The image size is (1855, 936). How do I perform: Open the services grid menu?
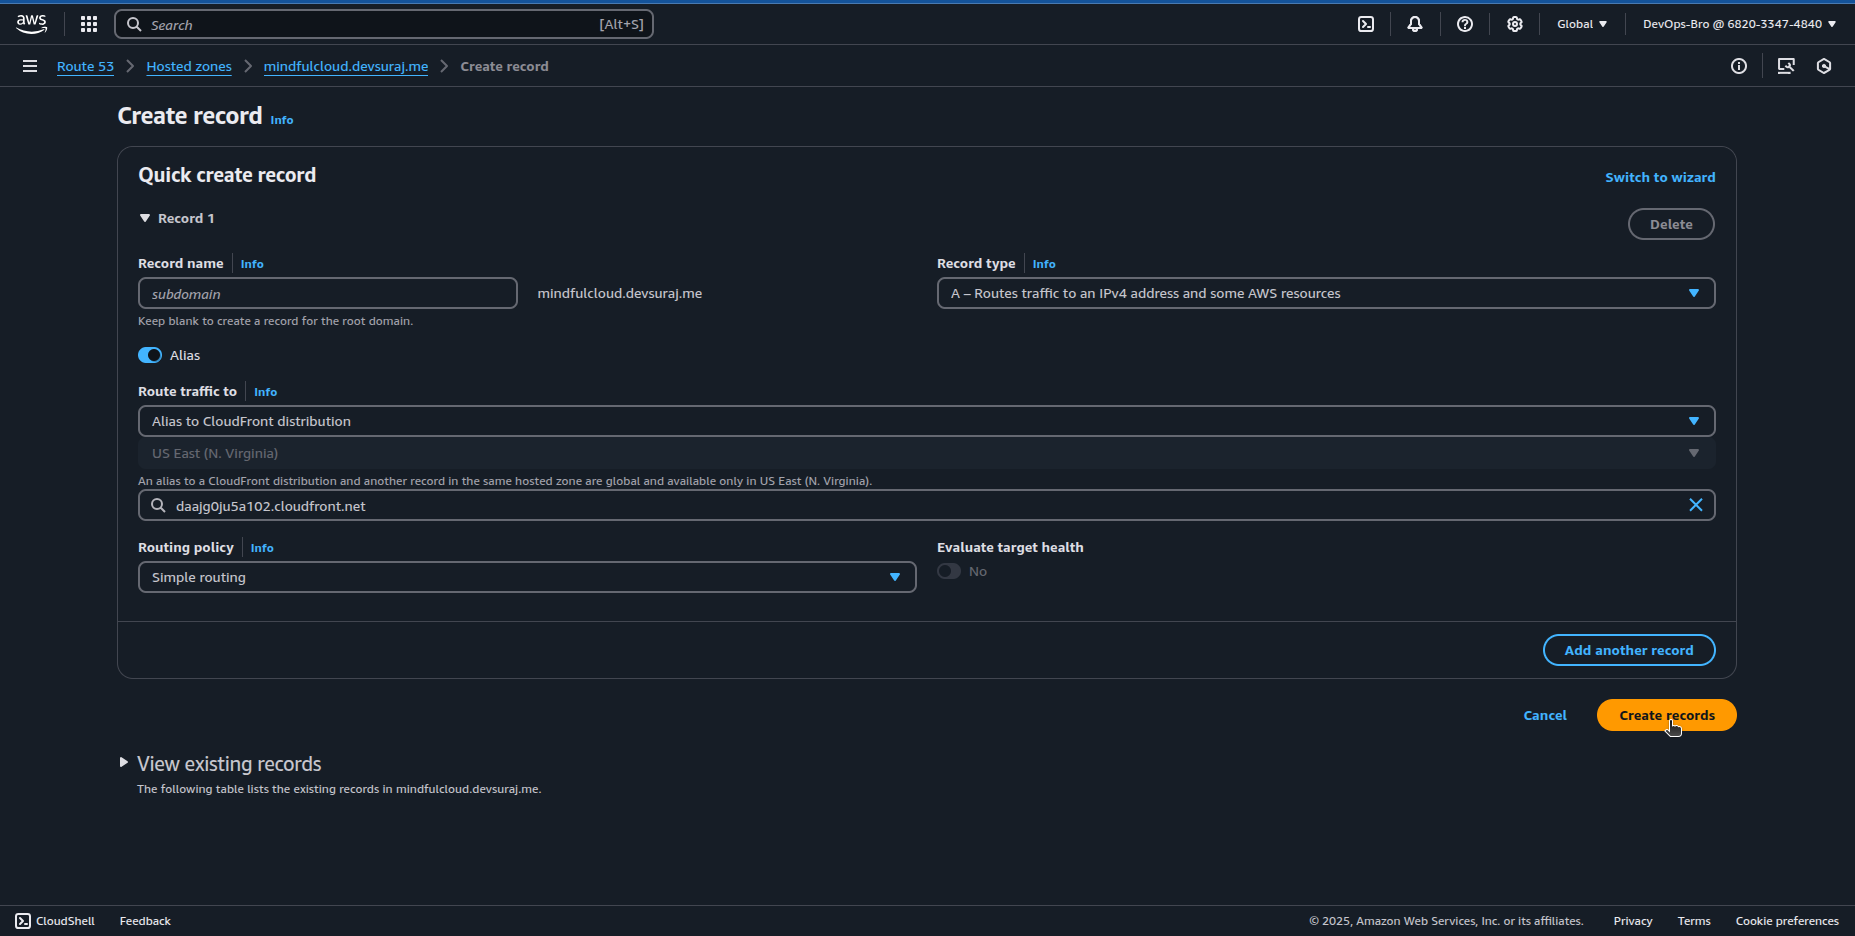pos(89,24)
